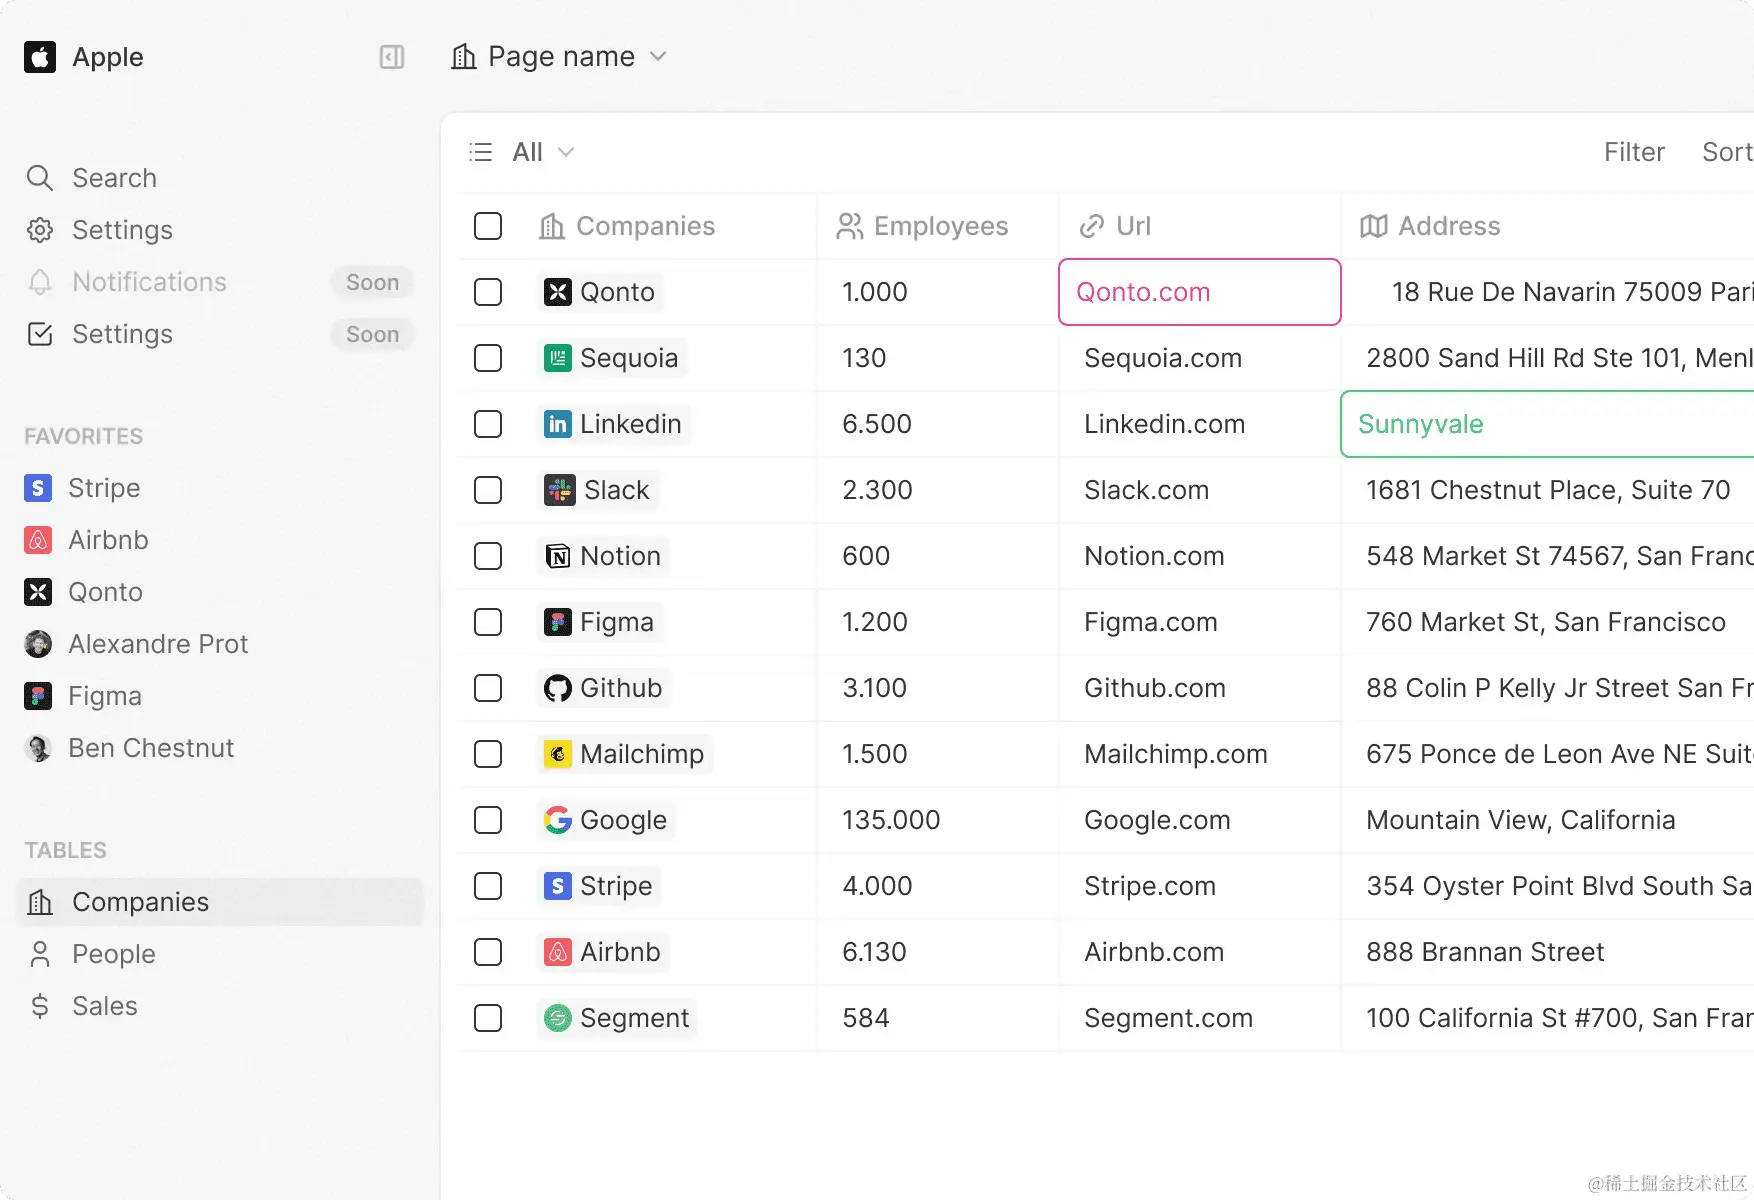Click the Qonto.com Url cell
Screen dimensions: 1754x1200
coord(1200,292)
